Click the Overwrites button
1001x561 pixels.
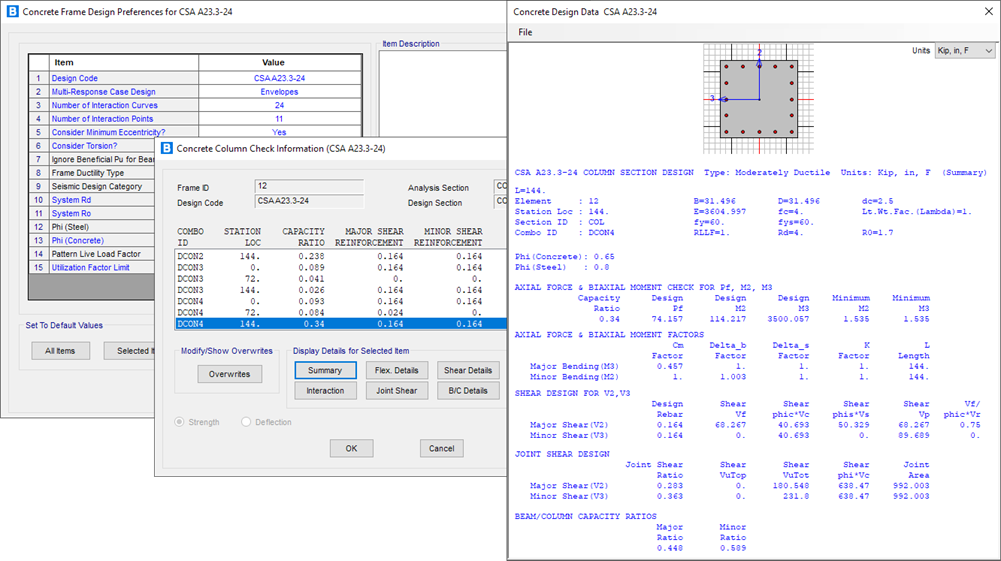click(229, 374)
